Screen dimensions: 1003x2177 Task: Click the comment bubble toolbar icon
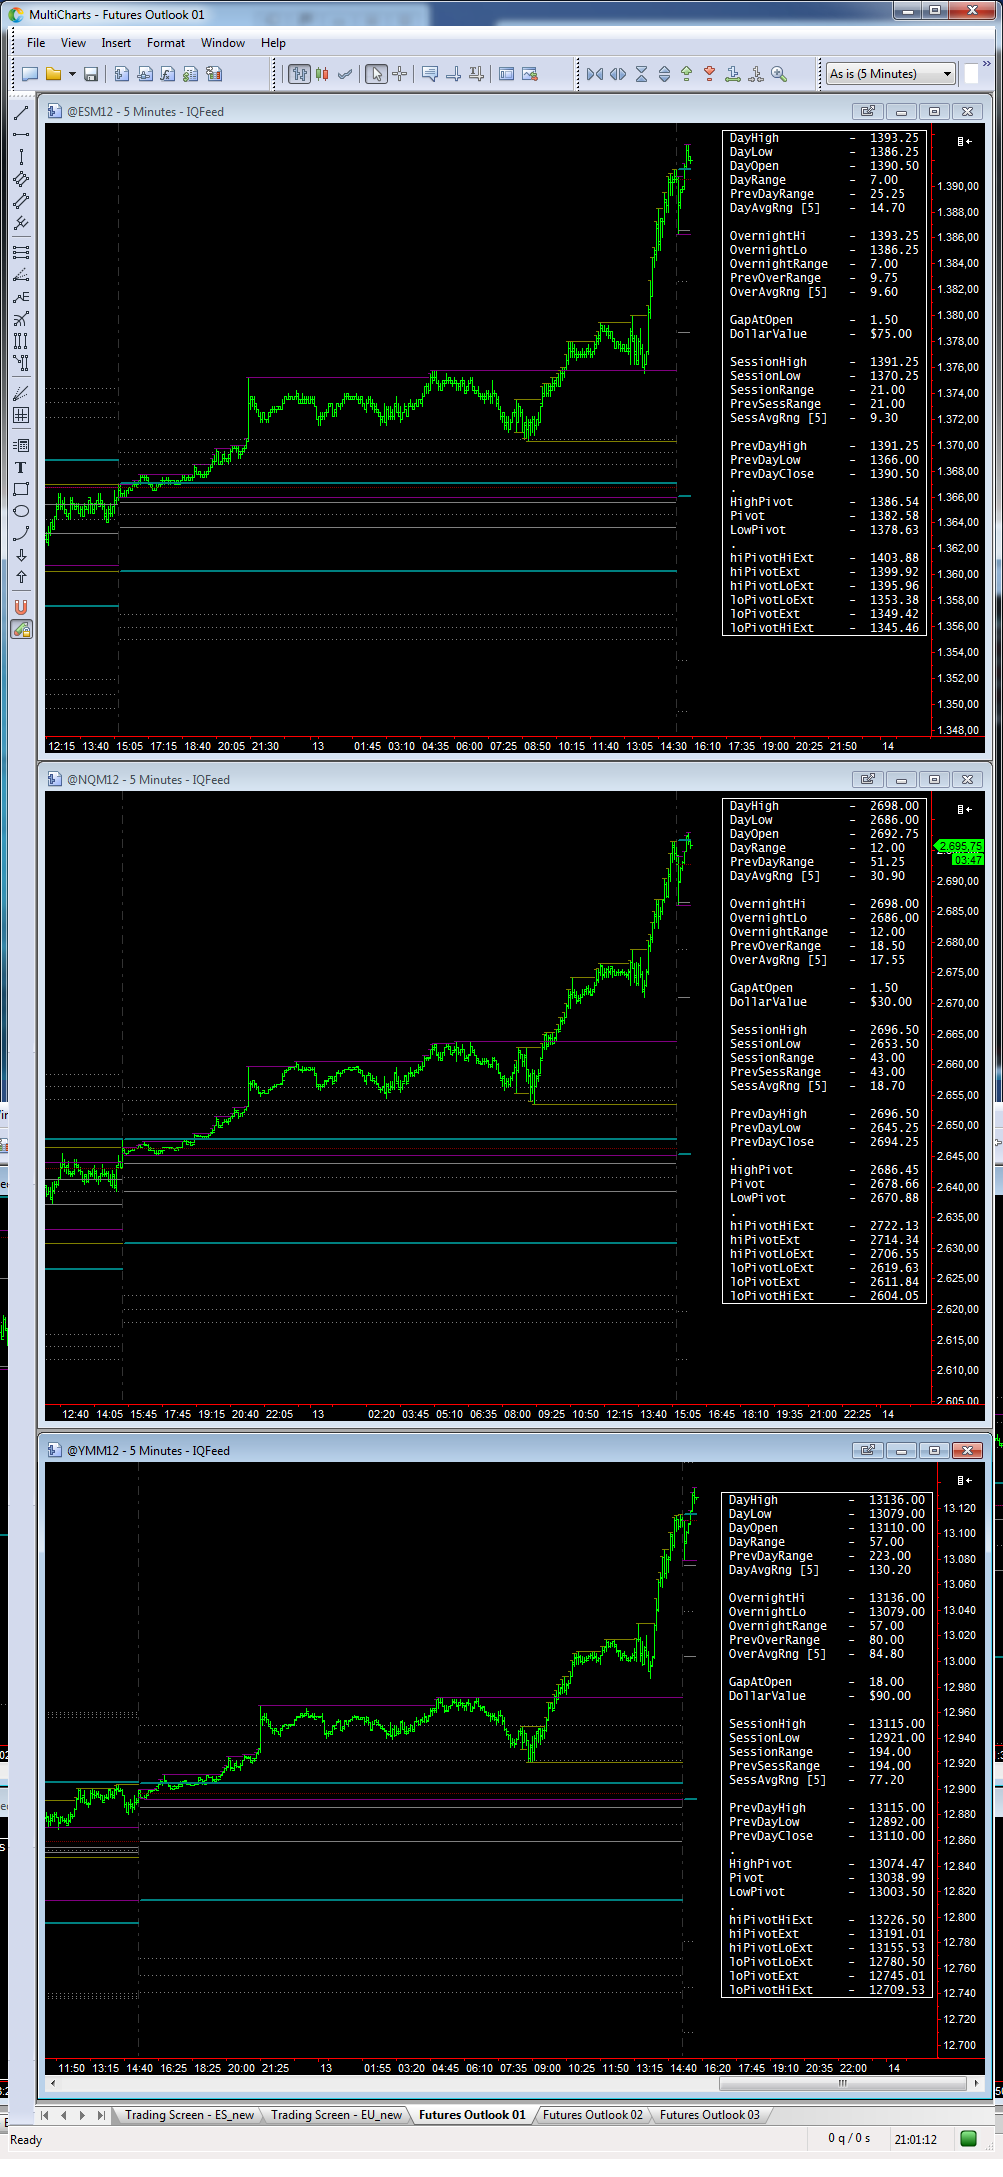click(430, 74)
